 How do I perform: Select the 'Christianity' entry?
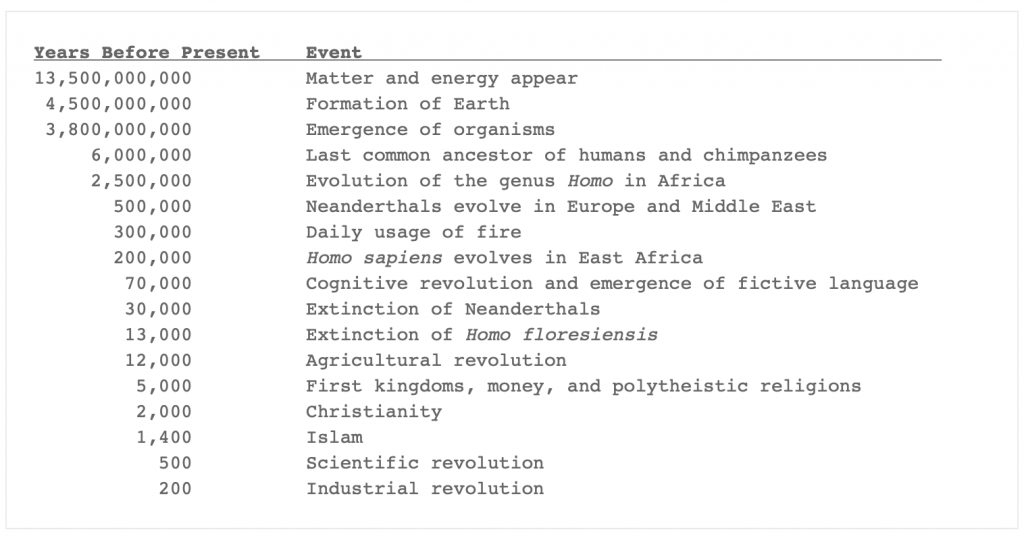tap(374, 411)
